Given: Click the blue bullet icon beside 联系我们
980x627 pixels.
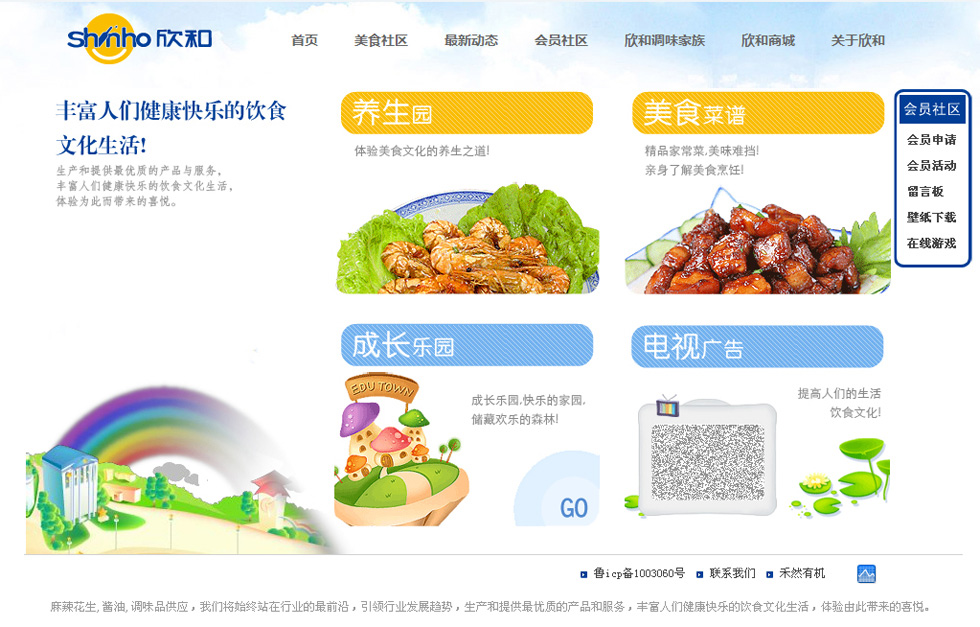Looking at the screenshot, I should tap(699, 574).
